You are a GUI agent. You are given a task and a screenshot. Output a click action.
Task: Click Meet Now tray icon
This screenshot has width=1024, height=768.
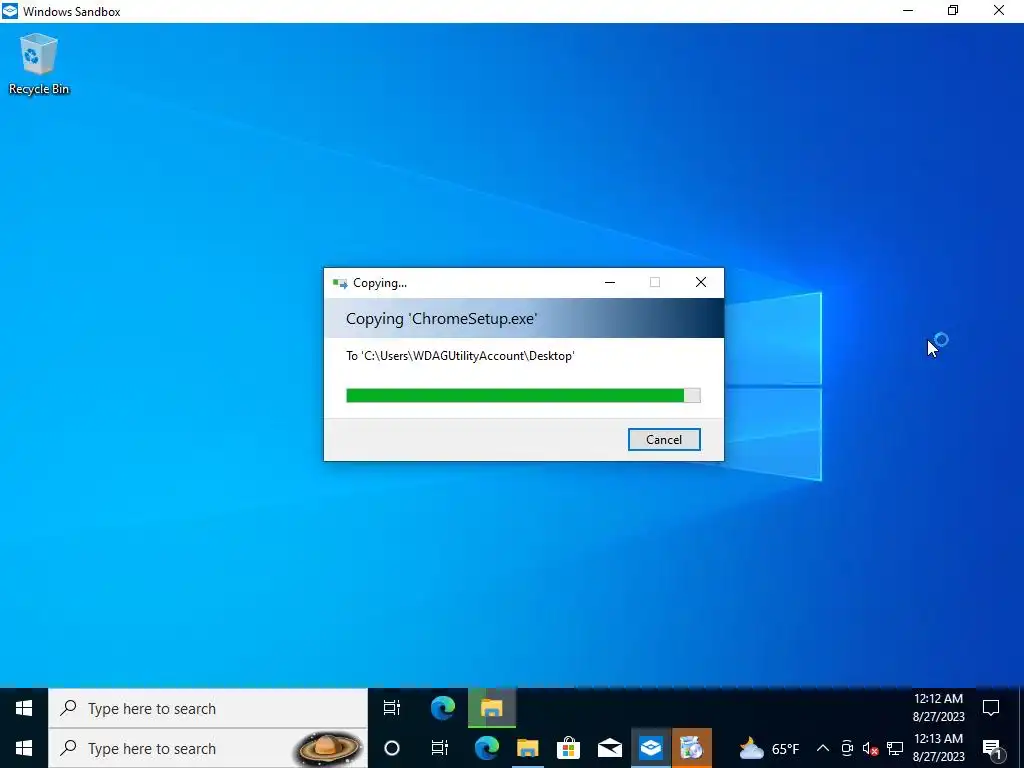[847, 748]
